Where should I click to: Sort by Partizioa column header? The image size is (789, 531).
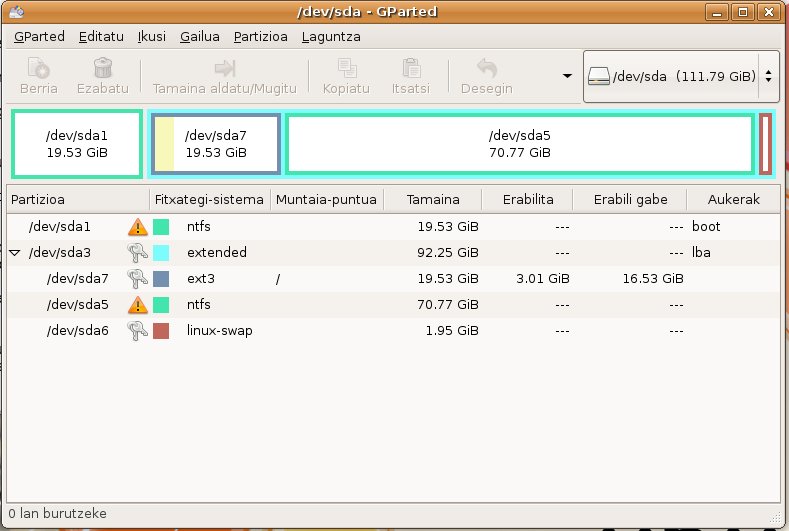pyautogui.click(x=78, y=200)
